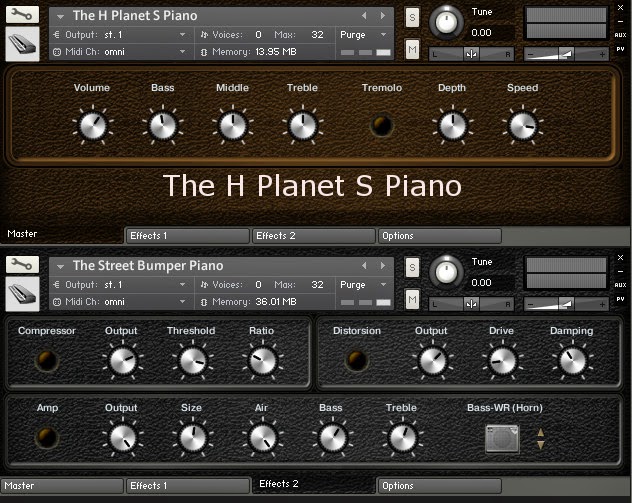Click the Distorsion Drive knob
632x503 pixels.
click(x=502, y=360)
